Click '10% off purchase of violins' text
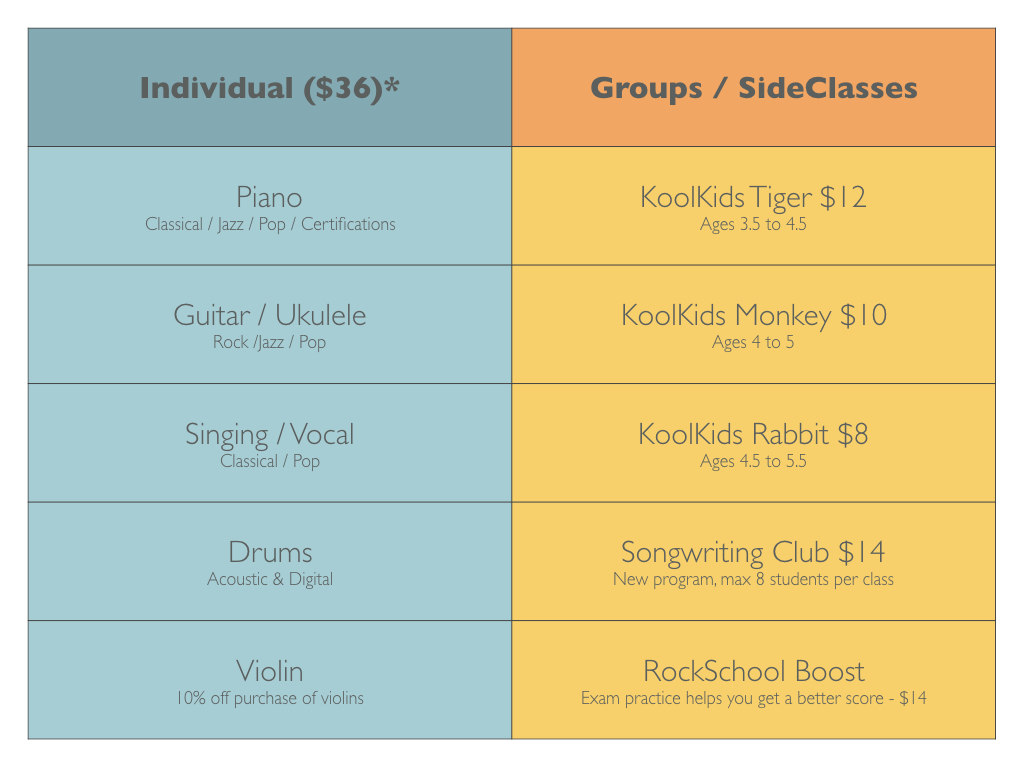 (x=270, y=698)
